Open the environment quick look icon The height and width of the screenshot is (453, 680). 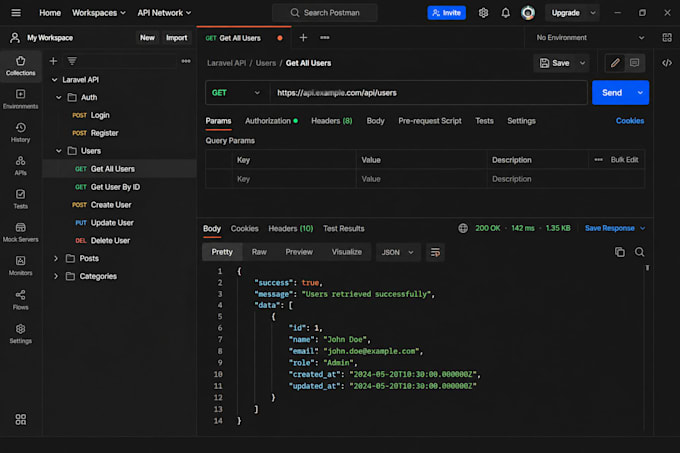coord(667,38)
